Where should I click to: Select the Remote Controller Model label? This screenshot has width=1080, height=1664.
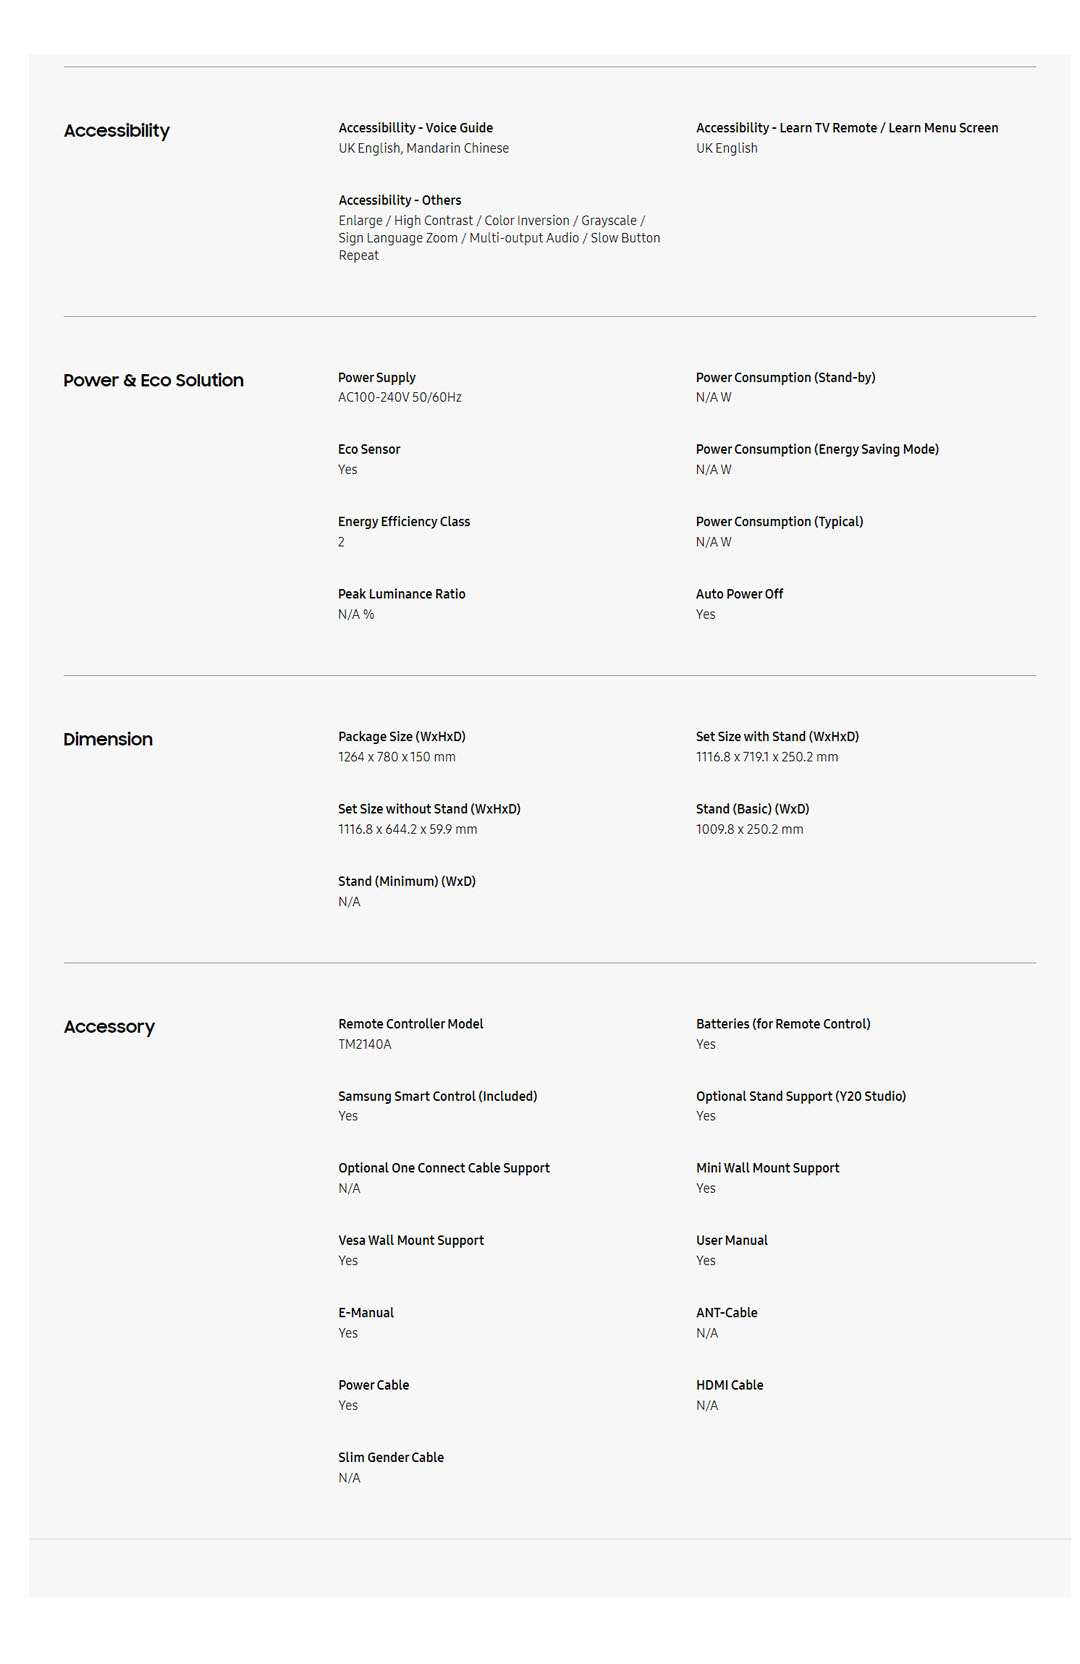[410, 1024]
